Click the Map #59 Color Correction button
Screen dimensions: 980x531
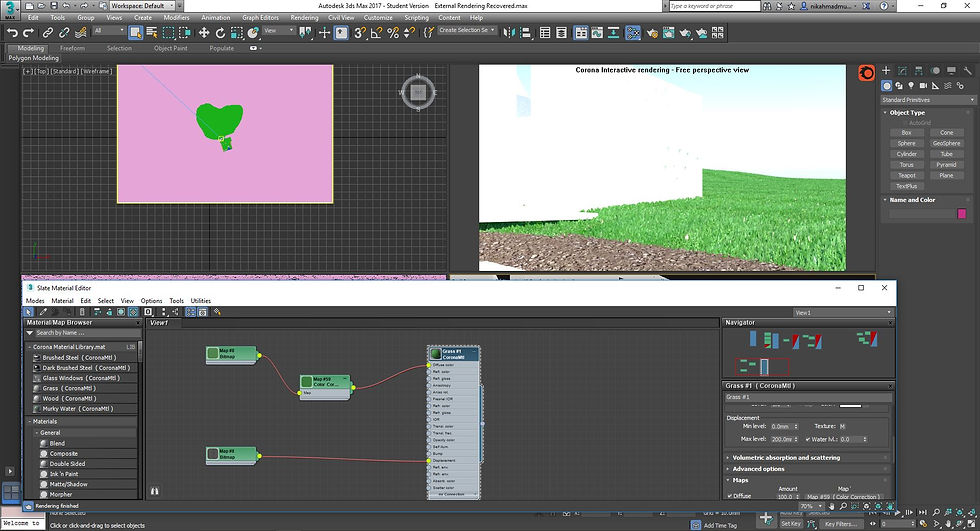[844, 497]
